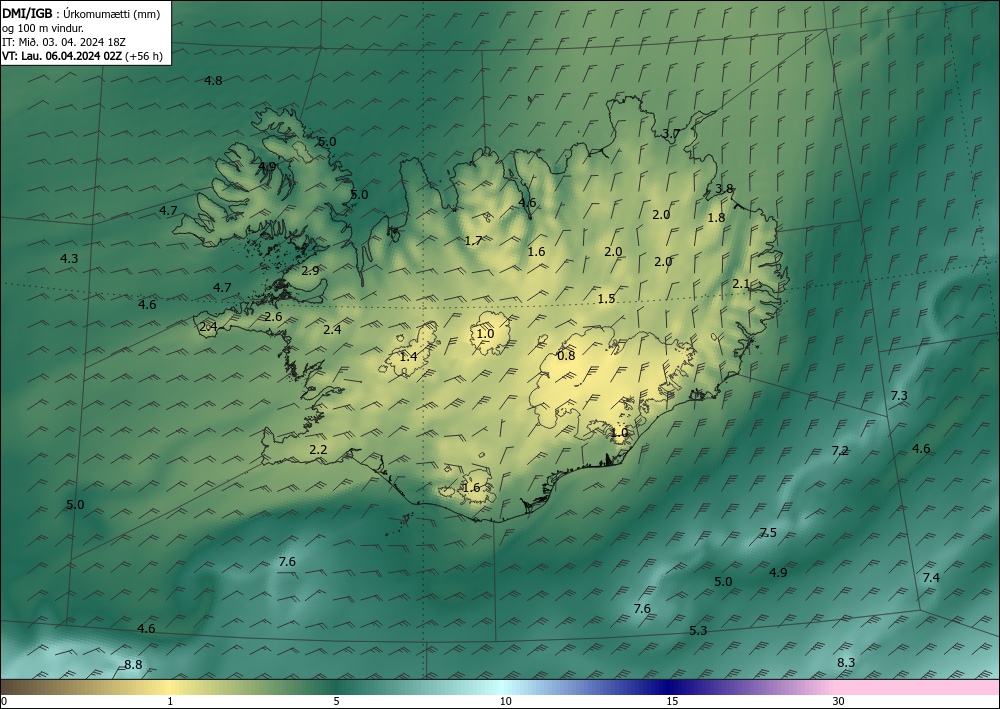Click the 3.7 value on the map

[x=671, y=134]
